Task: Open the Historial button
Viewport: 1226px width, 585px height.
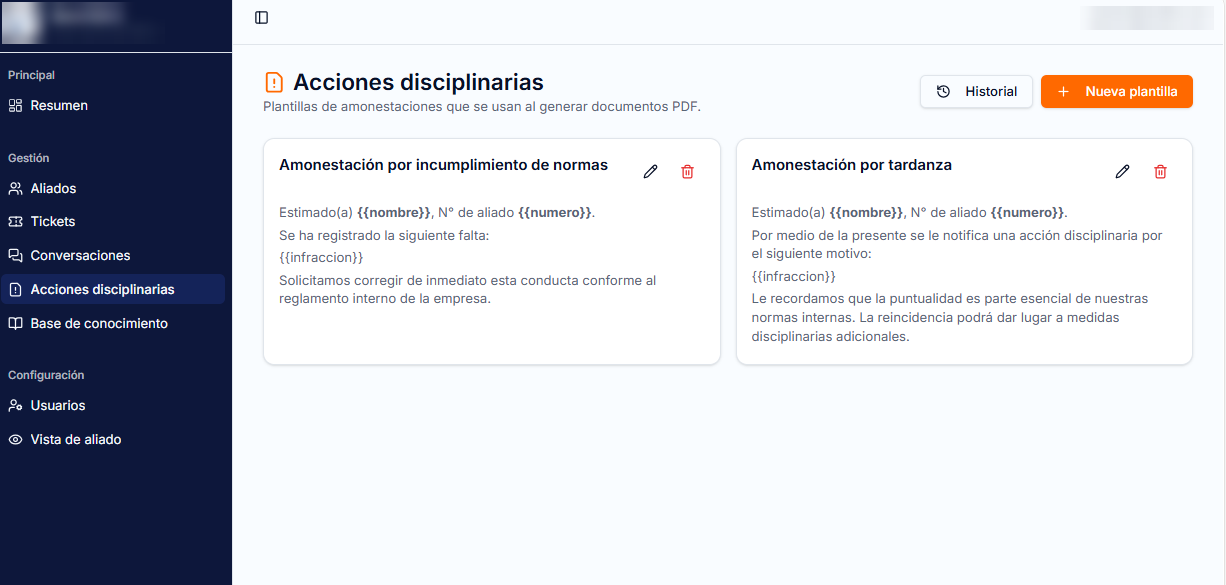Action: [976, 91]
